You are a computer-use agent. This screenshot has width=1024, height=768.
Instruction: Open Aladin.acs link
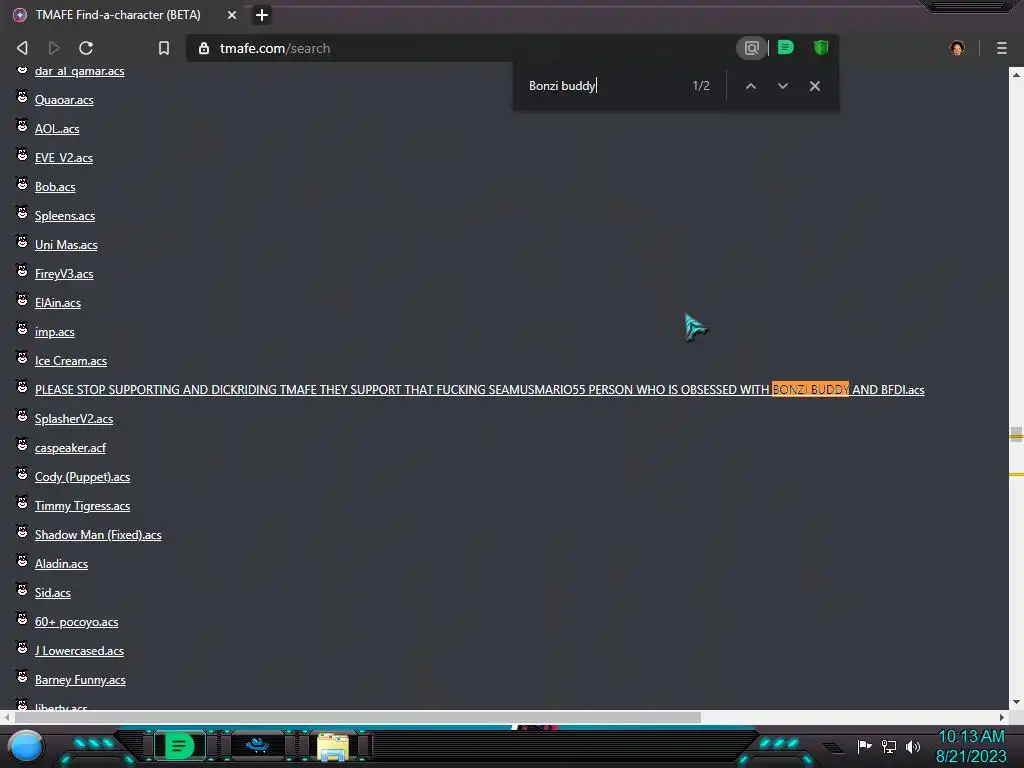61,564
